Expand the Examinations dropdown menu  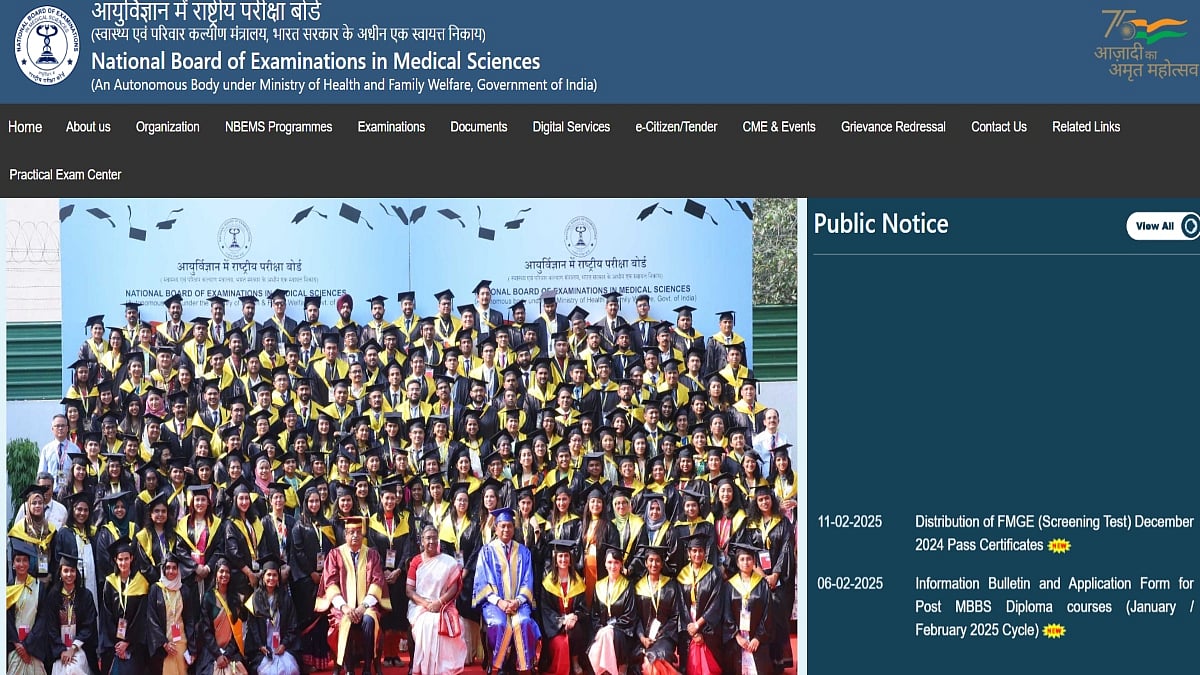click(391, 127)
